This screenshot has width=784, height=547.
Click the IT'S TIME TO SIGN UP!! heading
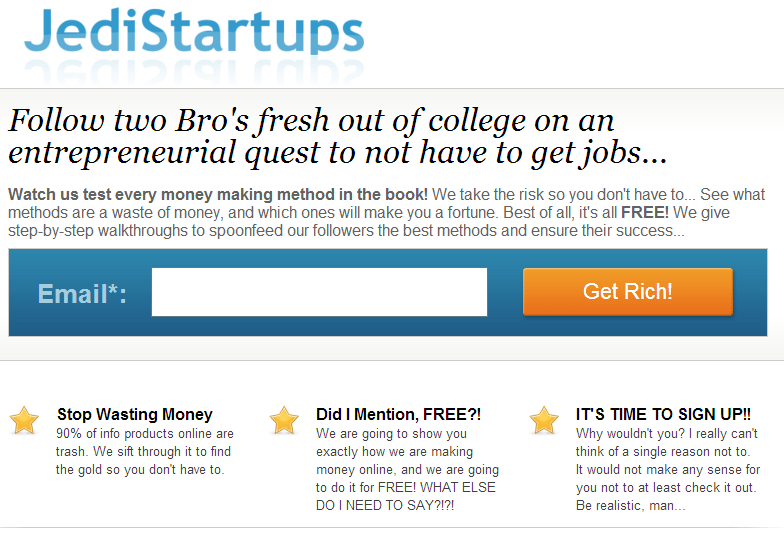coord(663,414)
